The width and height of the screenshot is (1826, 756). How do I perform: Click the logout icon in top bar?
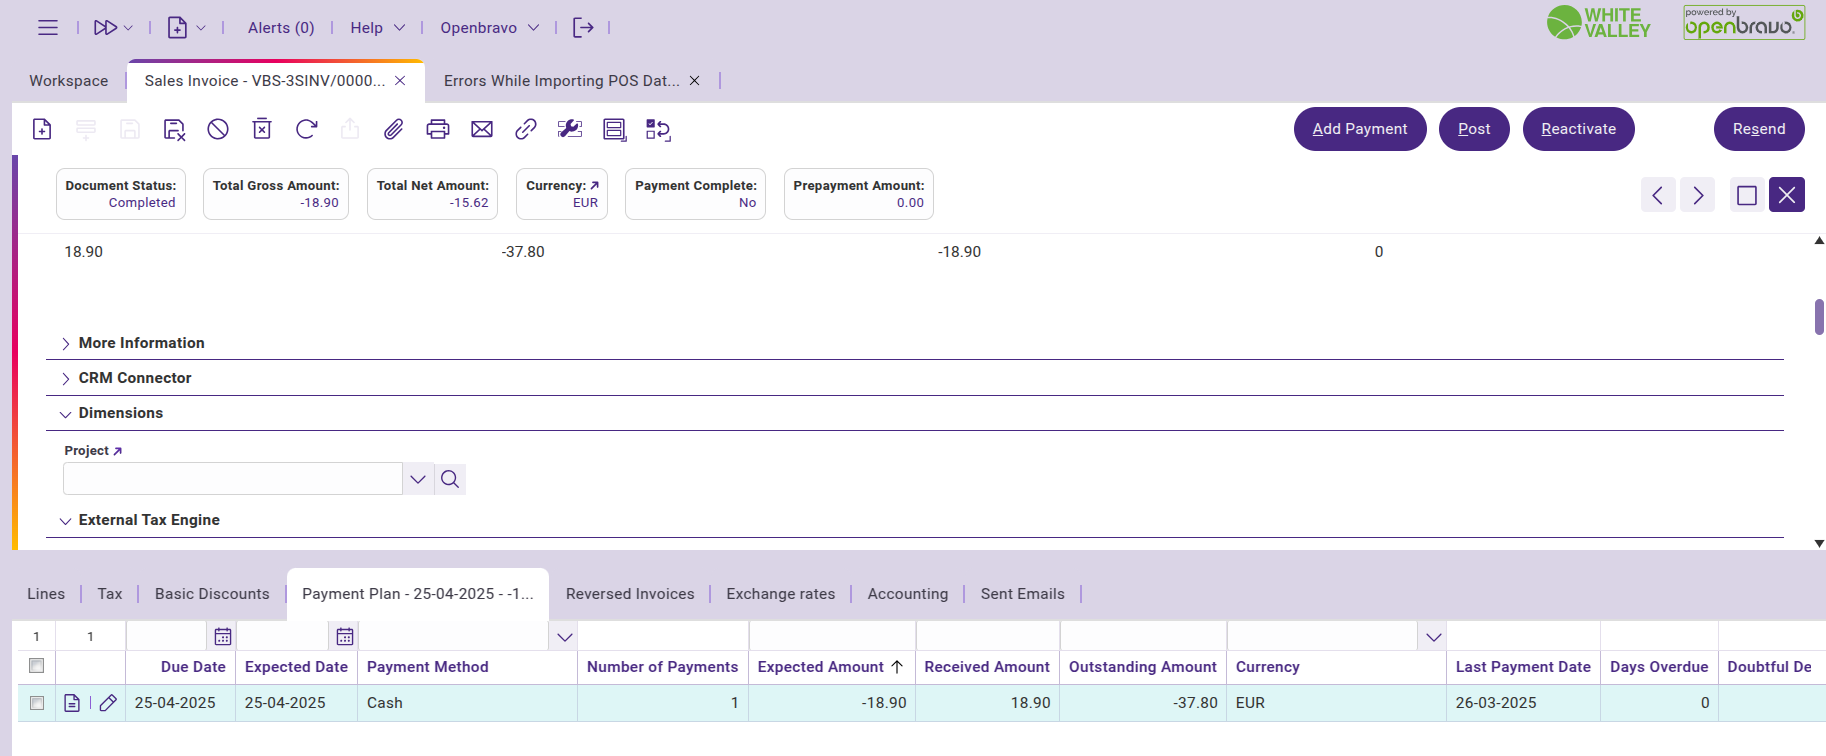tap(583, 28)
